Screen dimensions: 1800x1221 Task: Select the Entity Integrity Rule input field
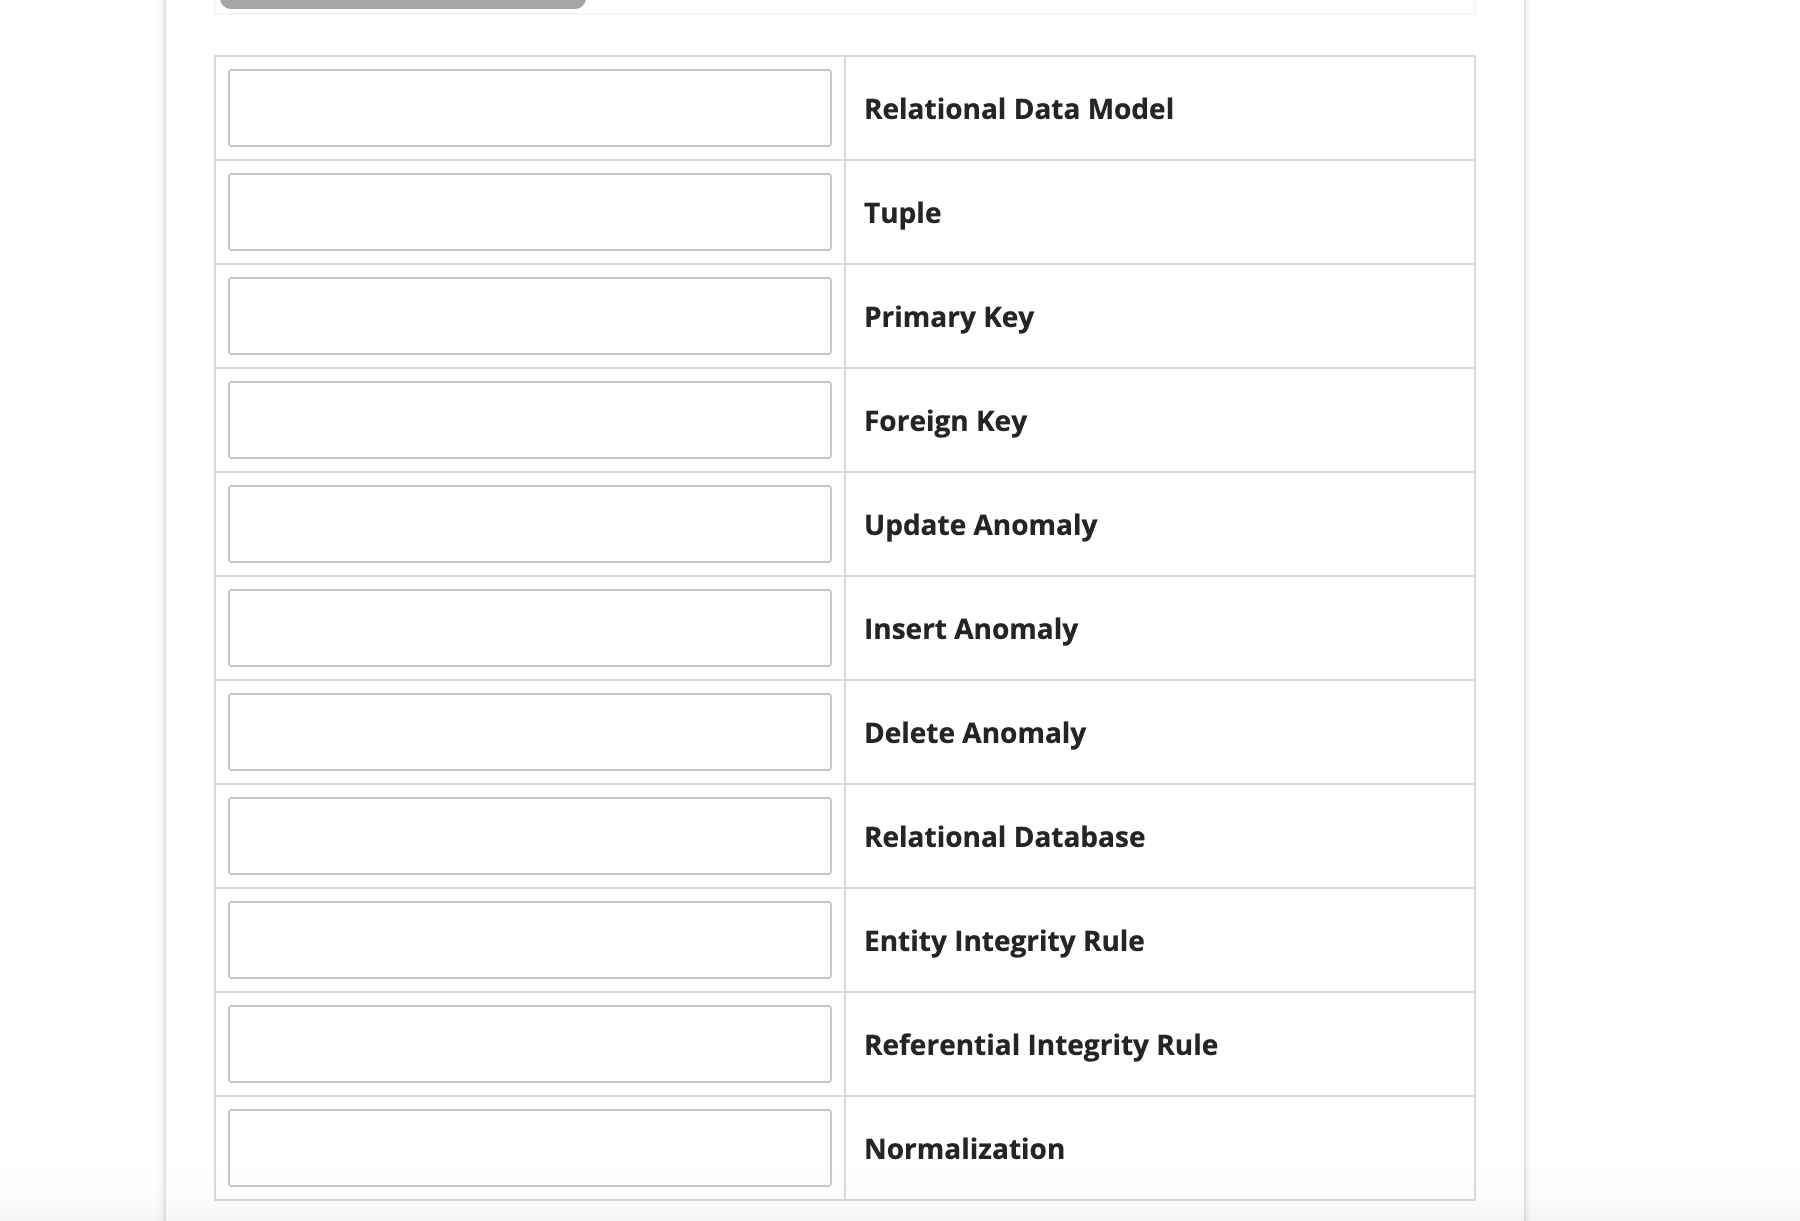[x=530, y=940]
